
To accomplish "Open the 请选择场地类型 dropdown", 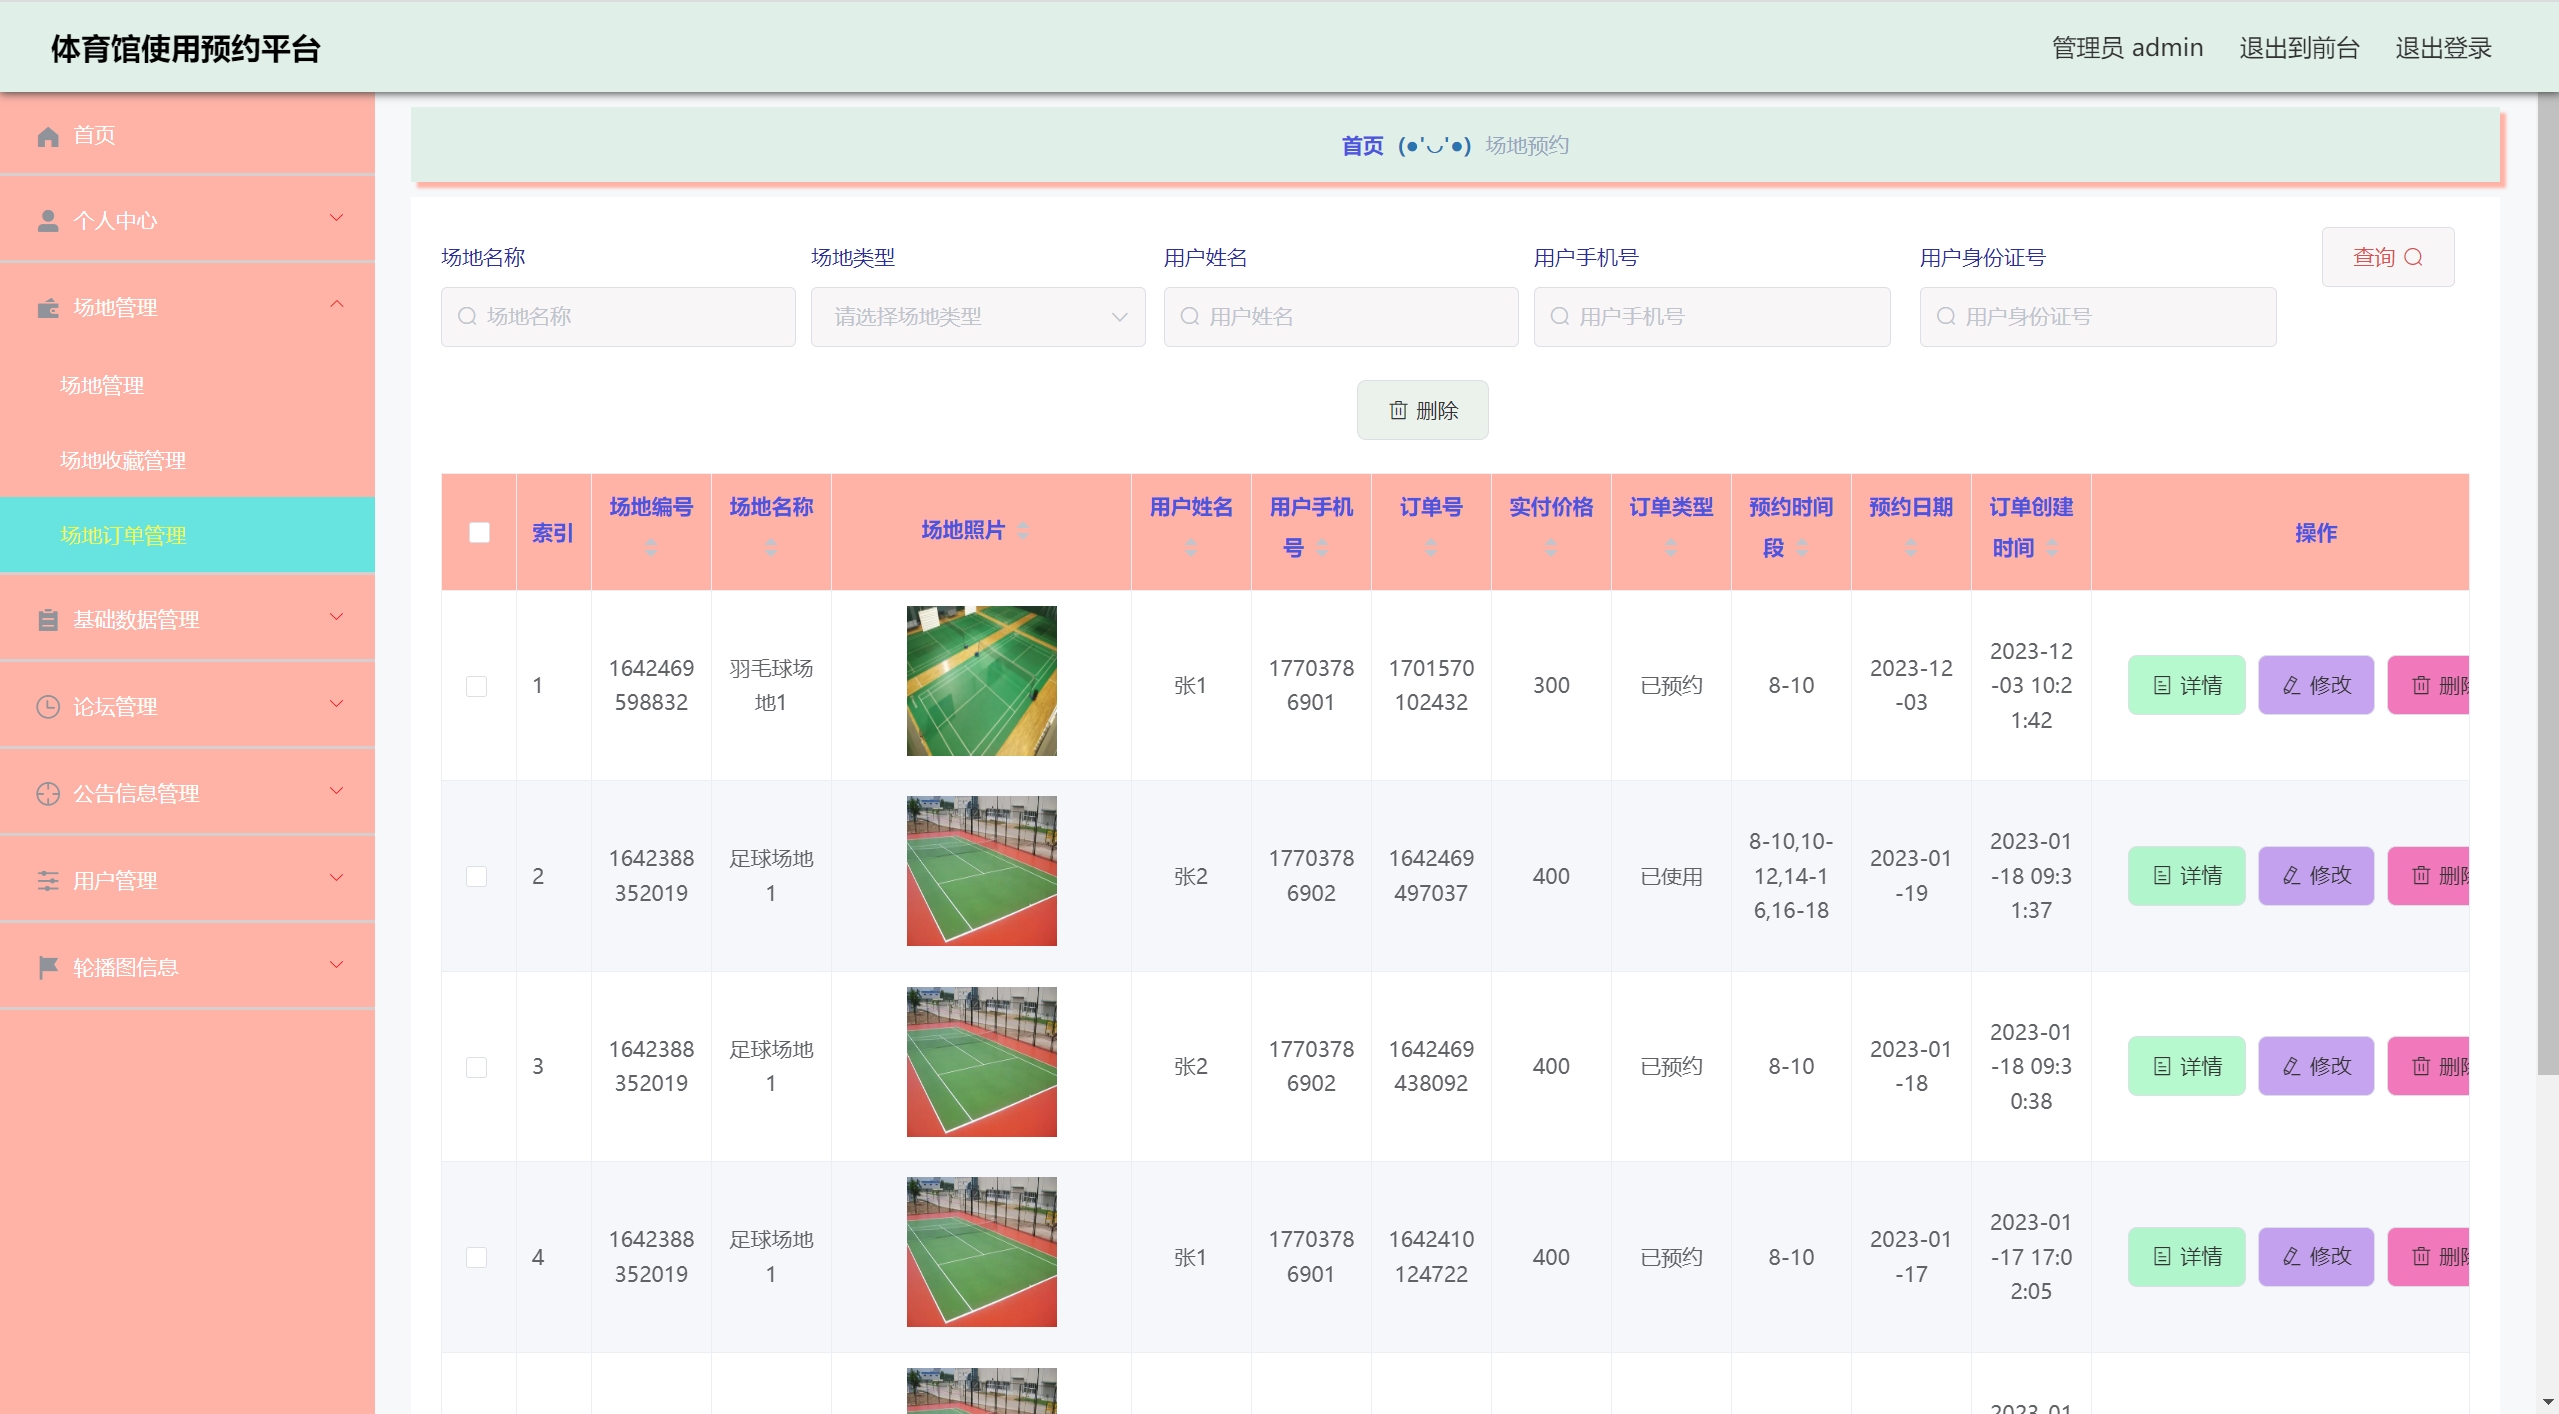I will [977, 317].
